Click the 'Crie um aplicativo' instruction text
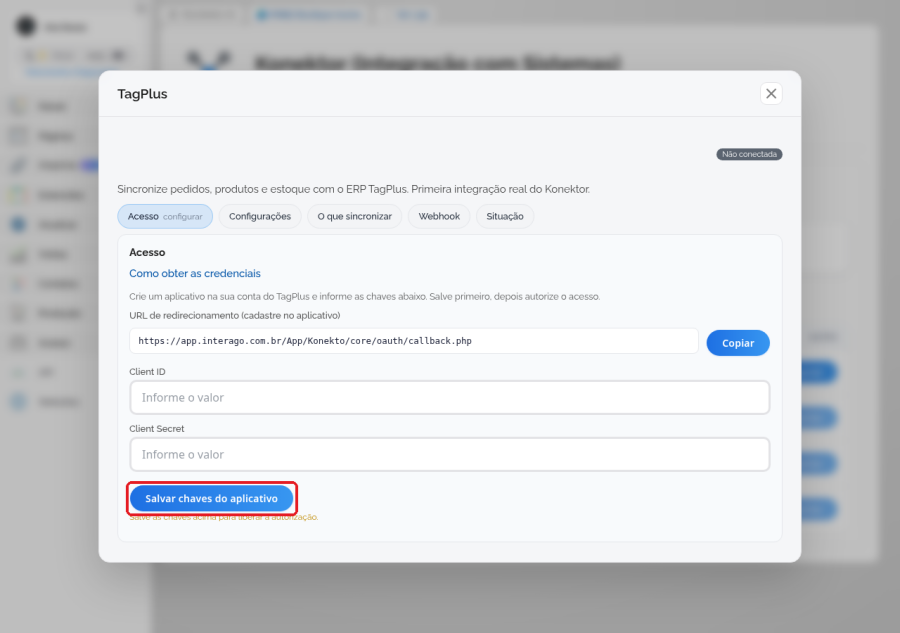 pos(364,297)
